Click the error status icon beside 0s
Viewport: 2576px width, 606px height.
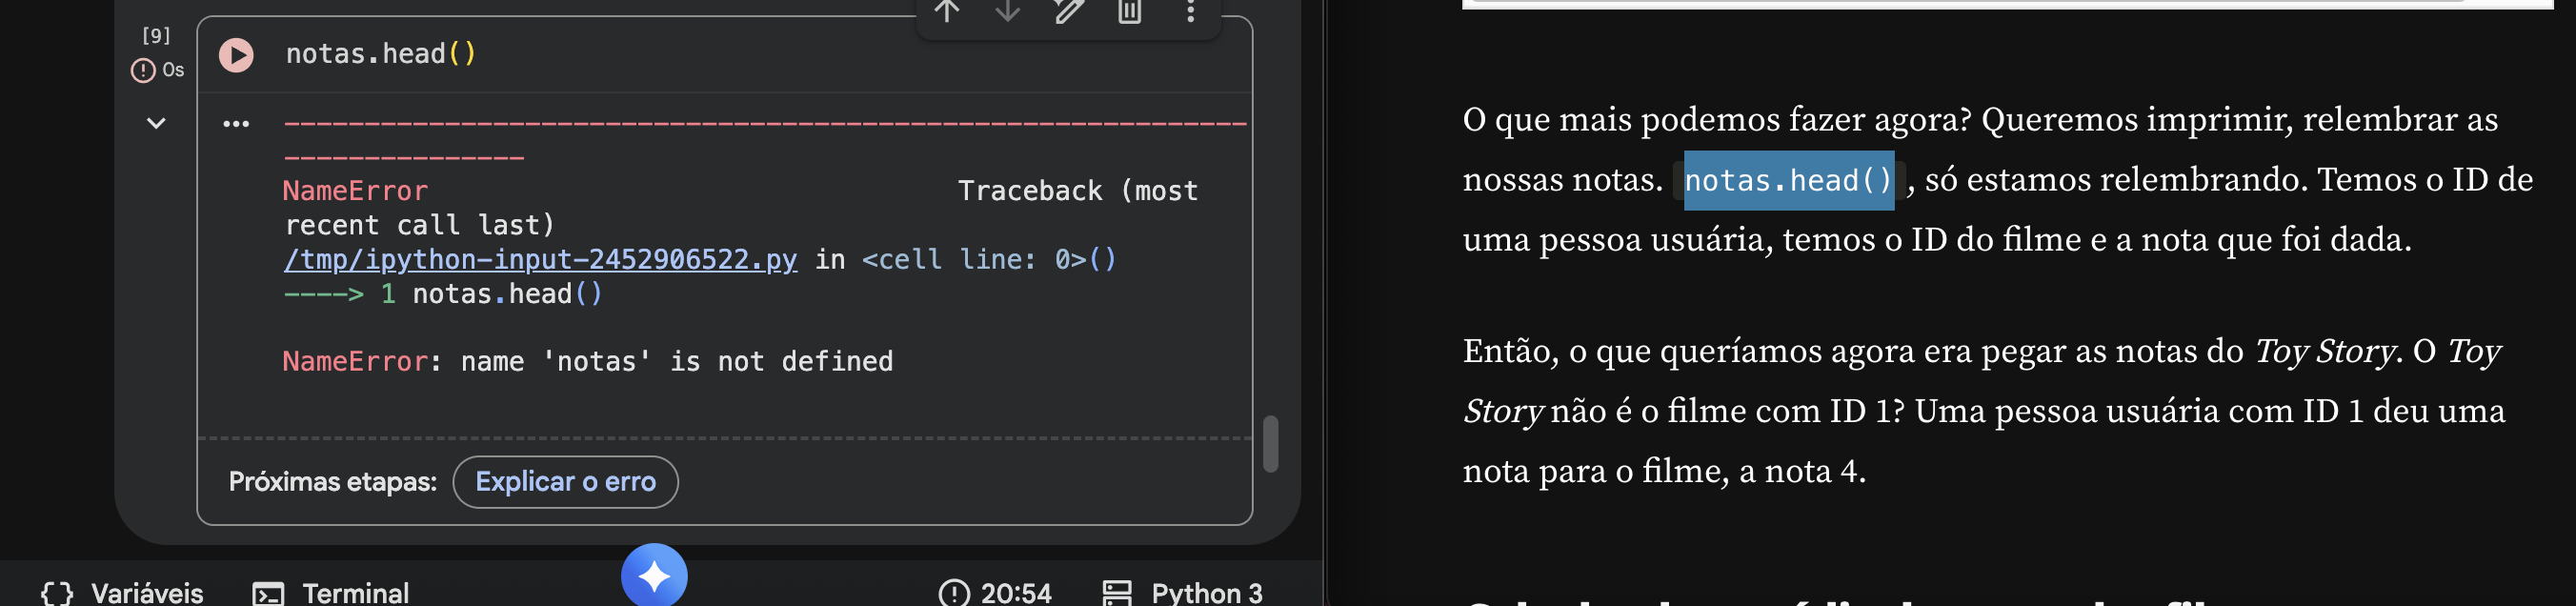143,70
